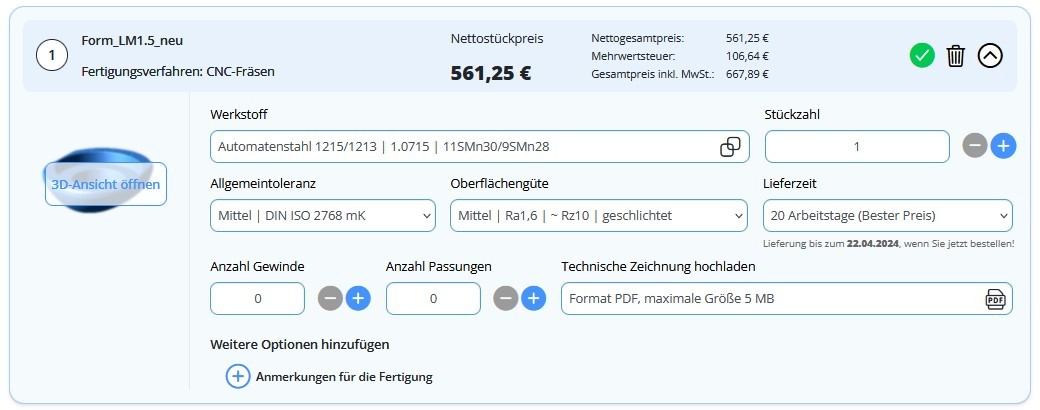Add a thread with Anzahl Gewinde plus
The height and width of the screenshot is (410, 1040).
coord(358,298)
